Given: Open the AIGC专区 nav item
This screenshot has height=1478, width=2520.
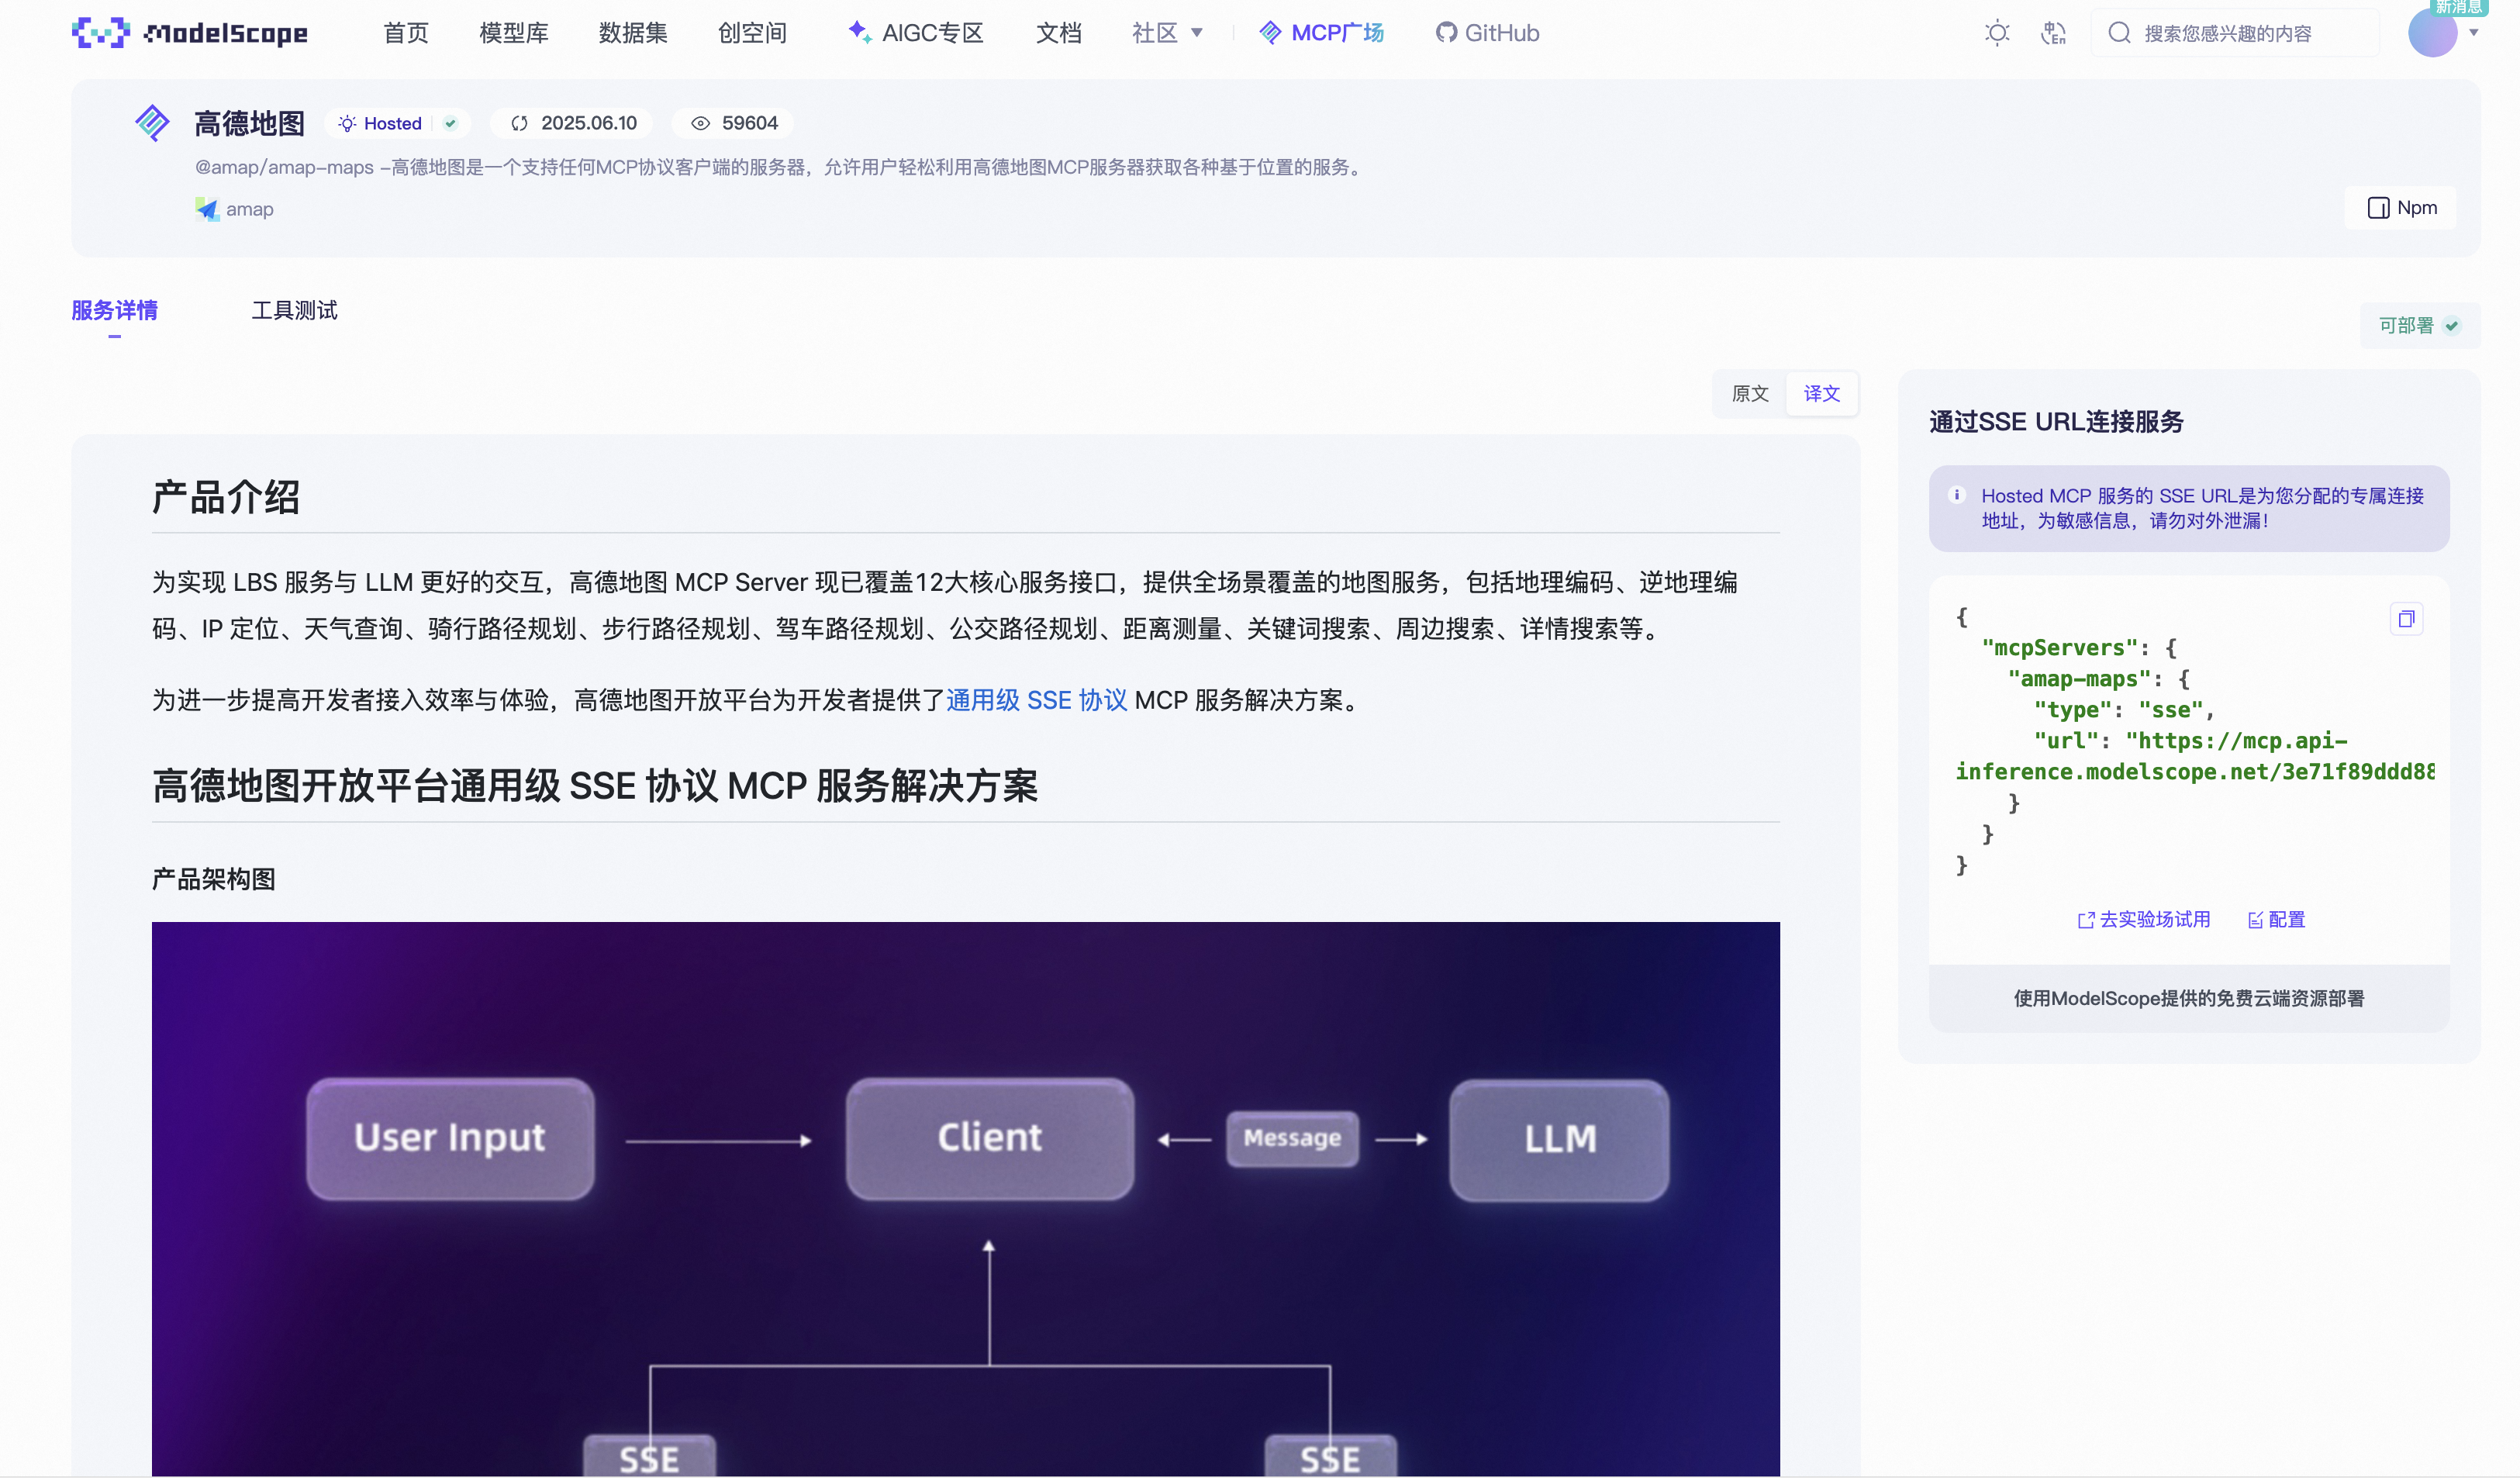Looking at the screenshot, I should coord(916,33).
